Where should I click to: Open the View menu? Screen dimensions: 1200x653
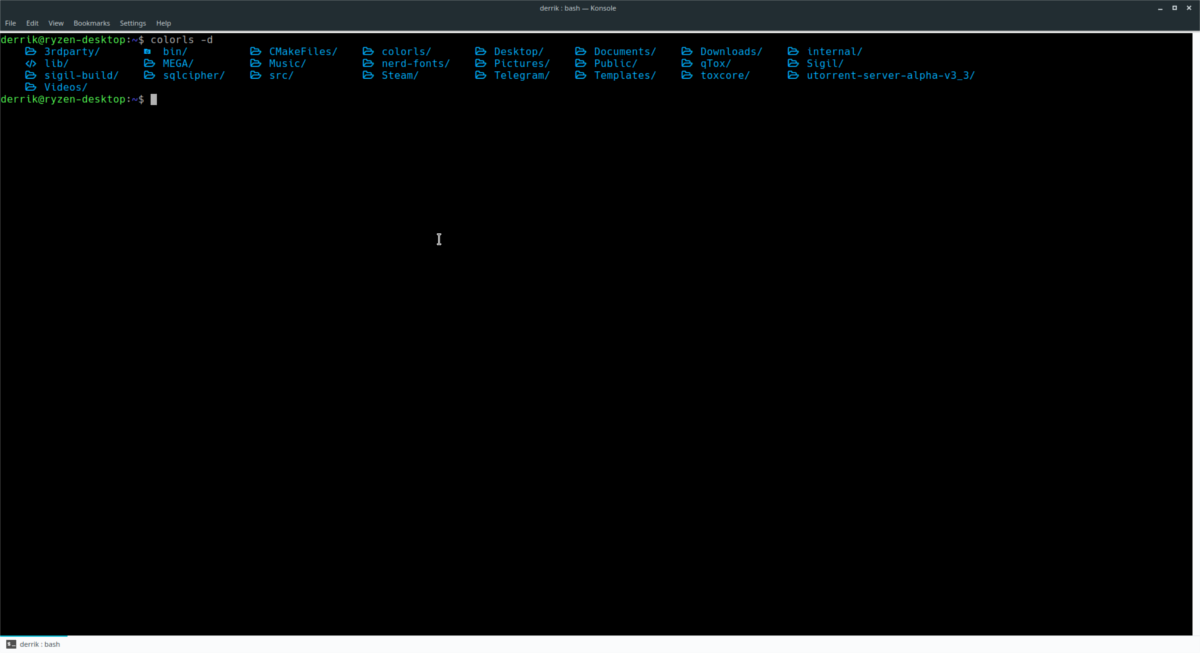click(x=56, y=23)
